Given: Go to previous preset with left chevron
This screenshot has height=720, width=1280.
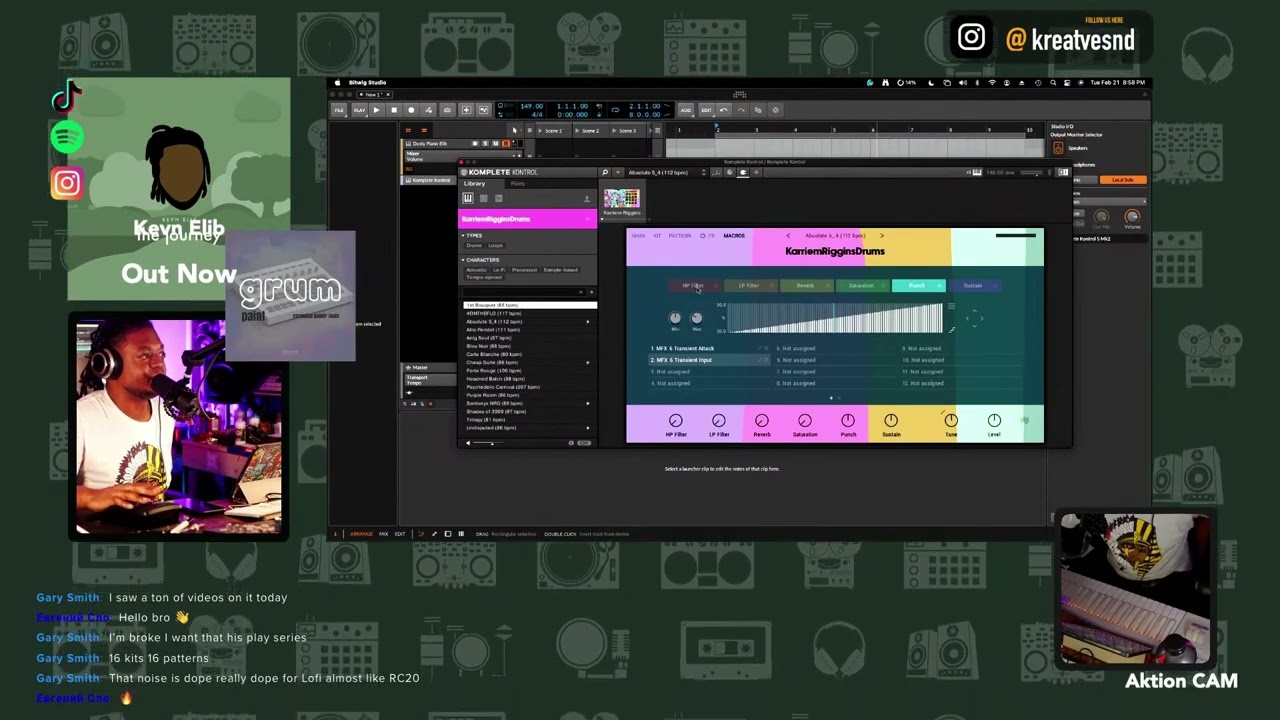Looking at the screenshot, I should pyautogui.click(x=788, y=236).
